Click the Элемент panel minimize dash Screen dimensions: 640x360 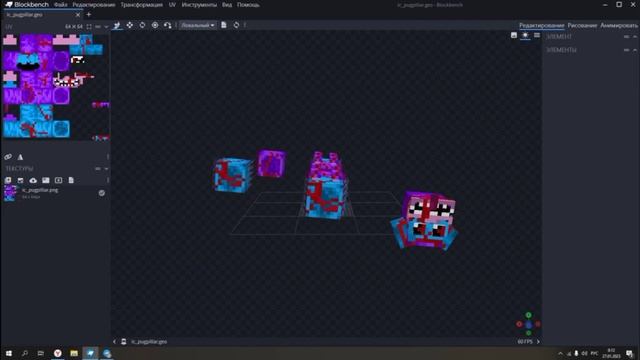(627, 37)
